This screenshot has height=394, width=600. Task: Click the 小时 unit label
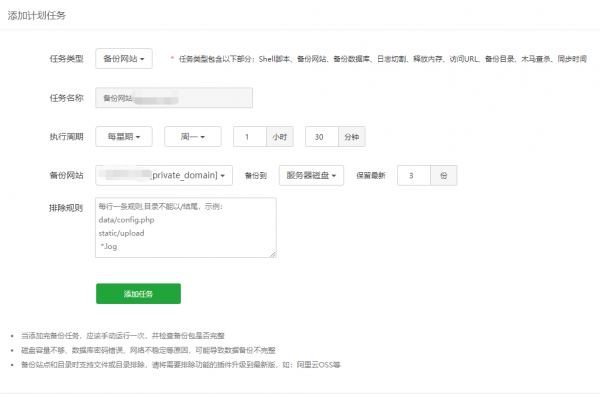[280, 137]
